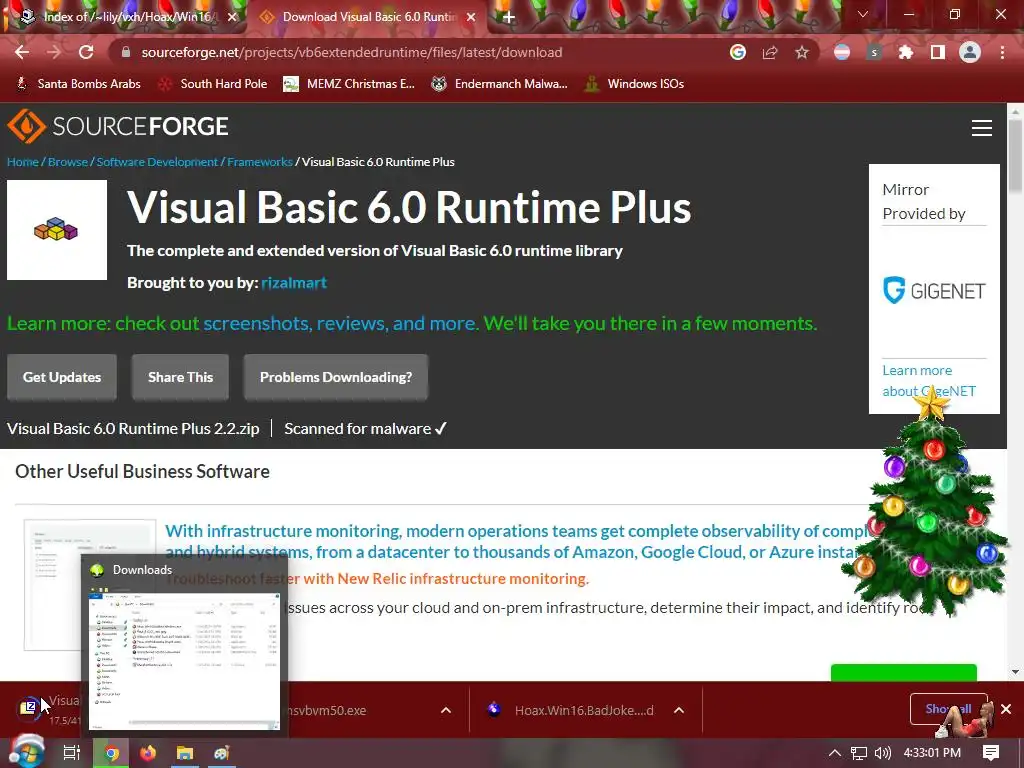Close the 'Index of' tab
1024x768 pixels.
[232, 18]
